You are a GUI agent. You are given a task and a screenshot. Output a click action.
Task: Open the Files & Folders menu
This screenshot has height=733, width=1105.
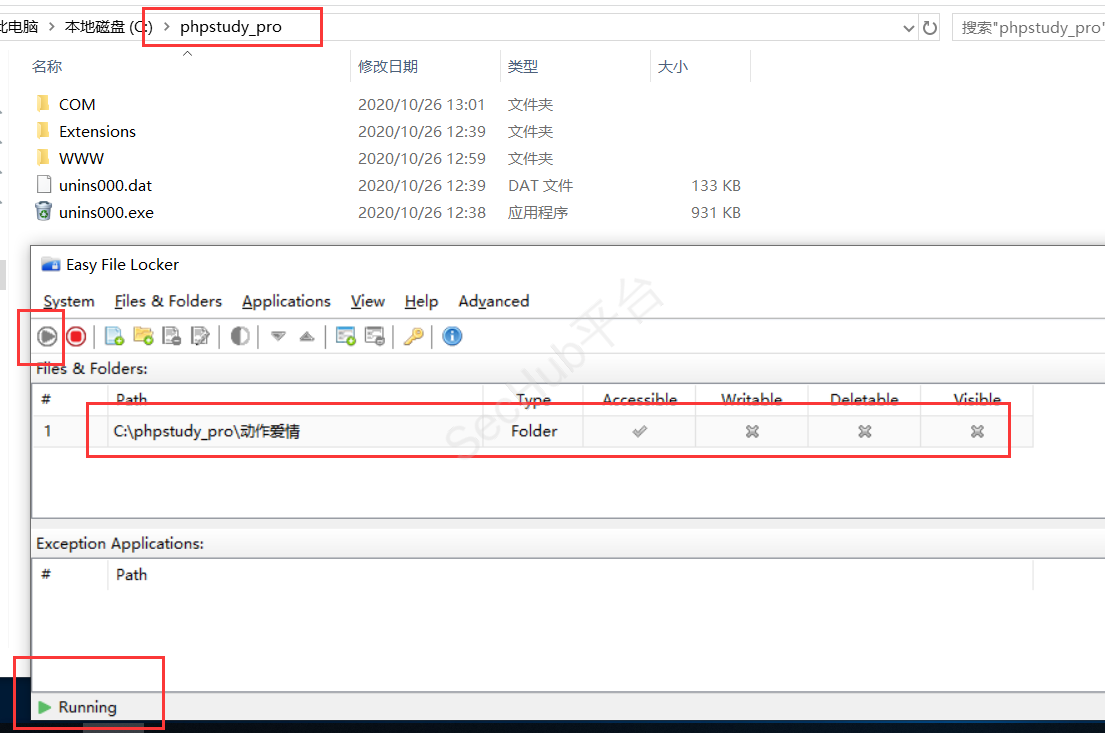[168, 301]
